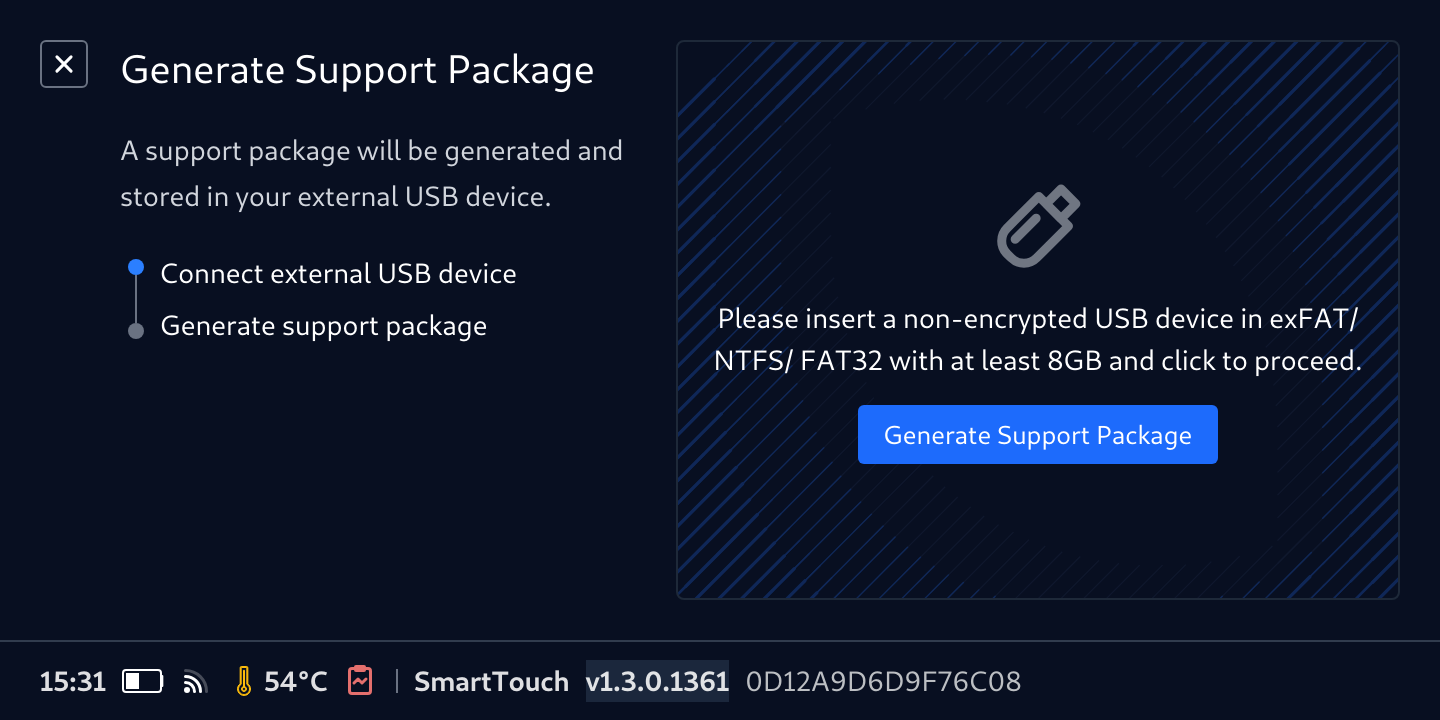
Task: Select the Connect external USB device step
Action: [338, 274]
